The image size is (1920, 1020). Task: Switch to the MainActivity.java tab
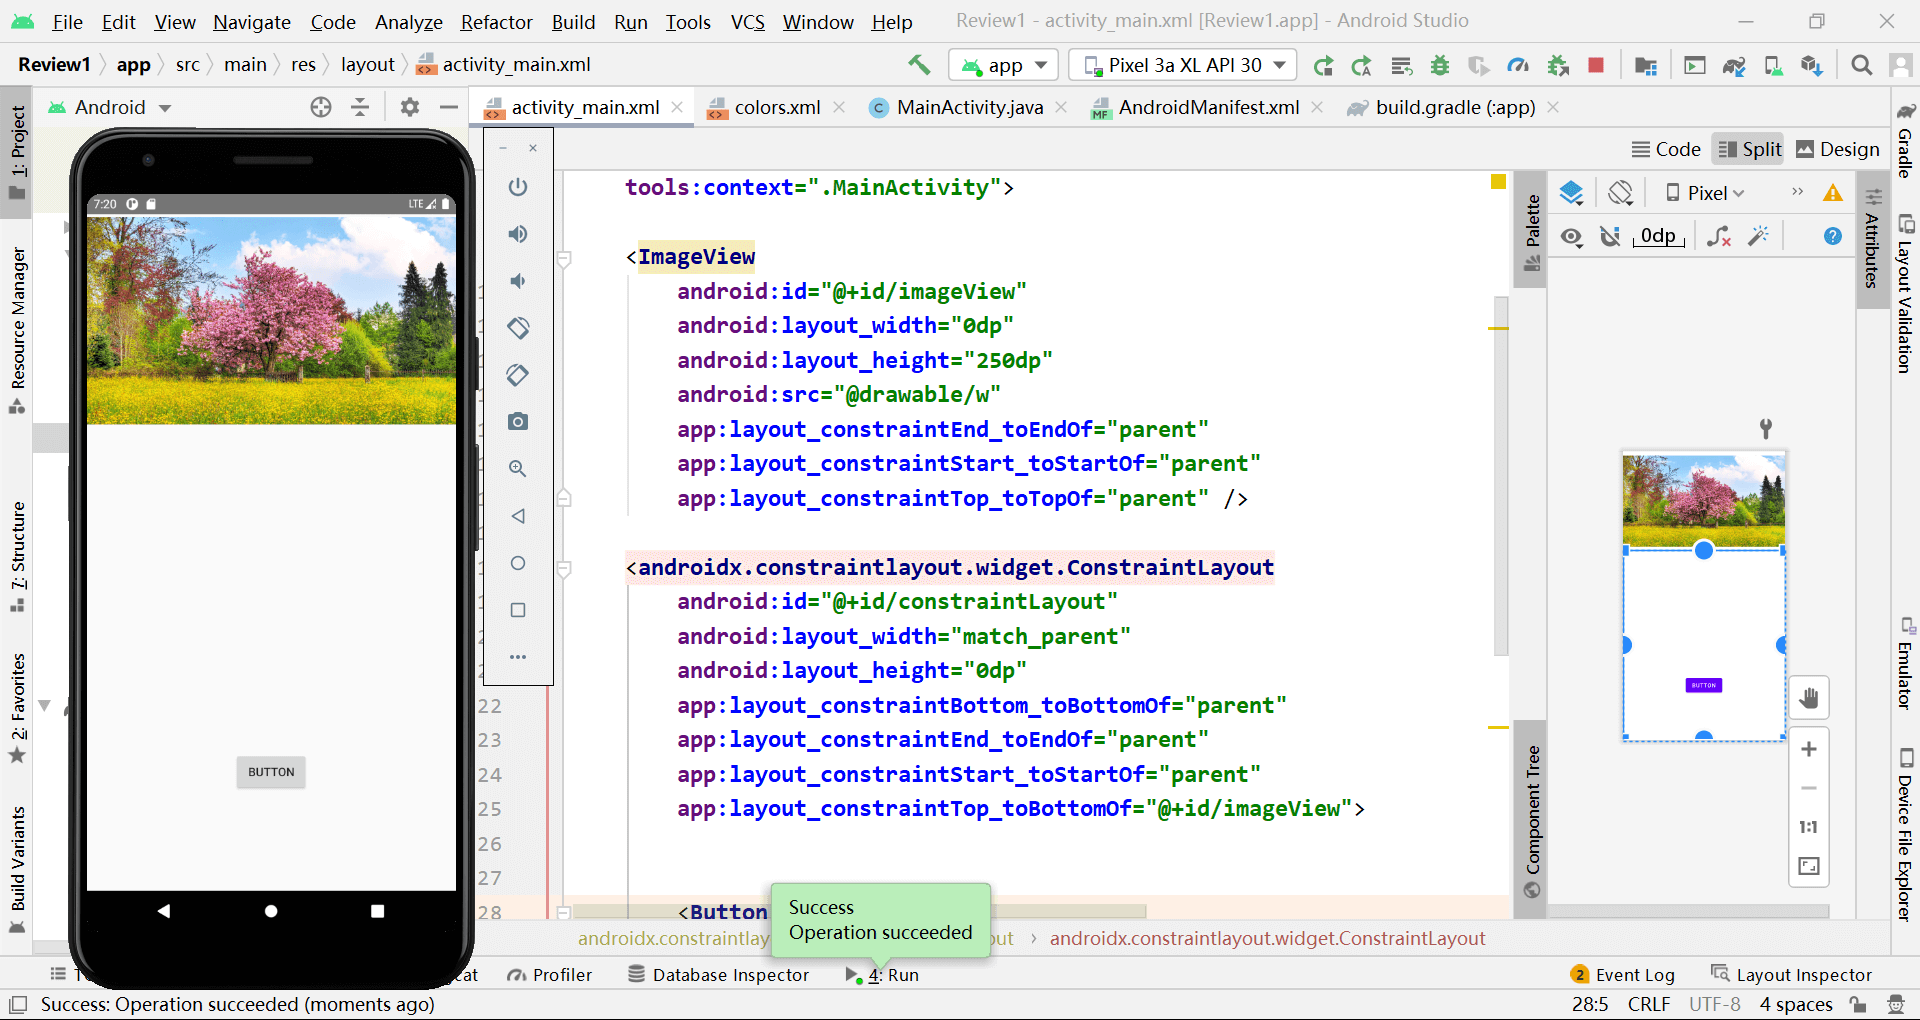[969, 107]
